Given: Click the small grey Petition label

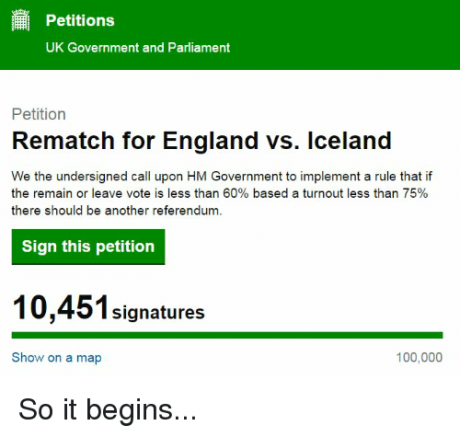Looking at the screenshot, I should [39, 114].
